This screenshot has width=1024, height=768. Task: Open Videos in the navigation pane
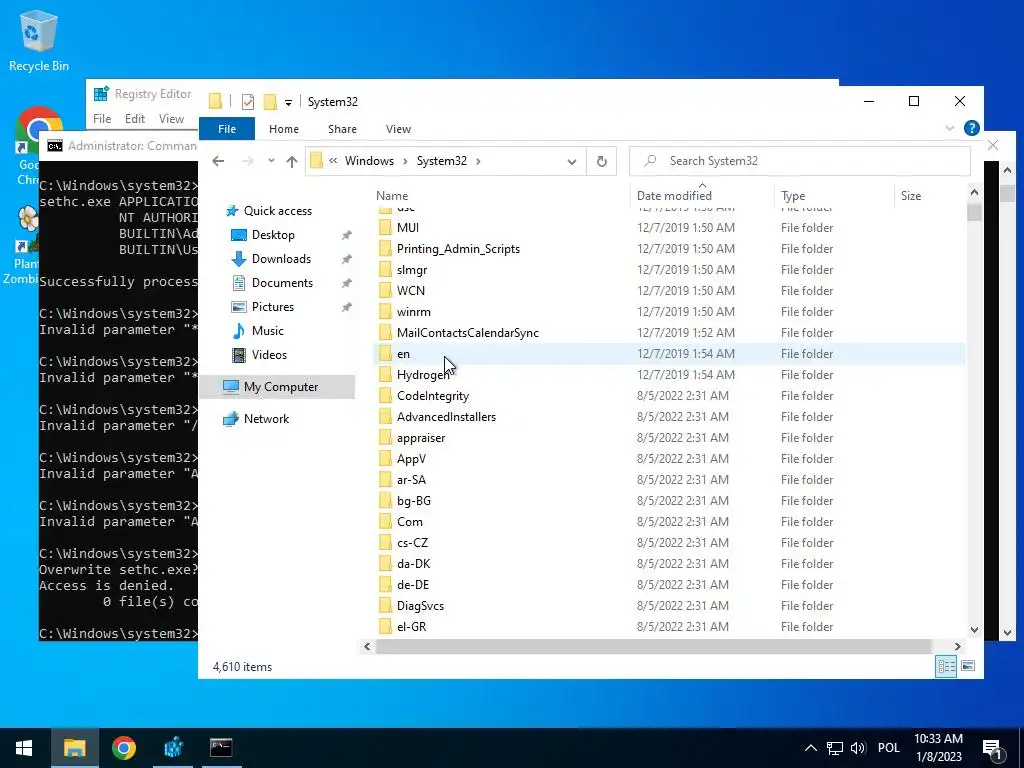[269, 355]
